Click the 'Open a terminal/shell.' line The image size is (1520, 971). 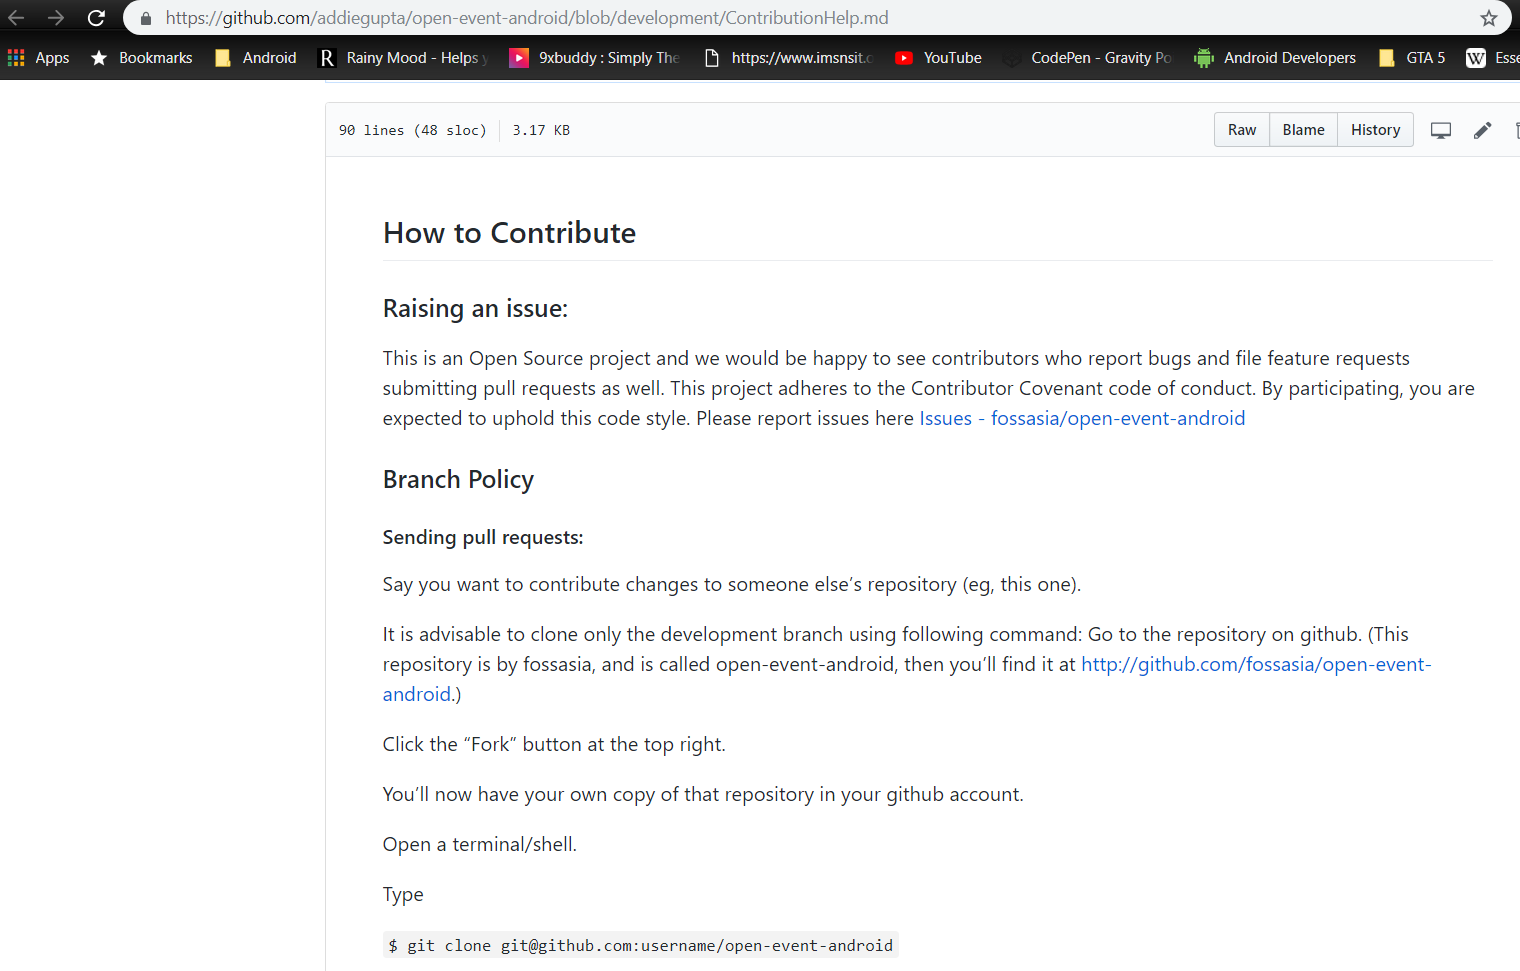point(480,844)
